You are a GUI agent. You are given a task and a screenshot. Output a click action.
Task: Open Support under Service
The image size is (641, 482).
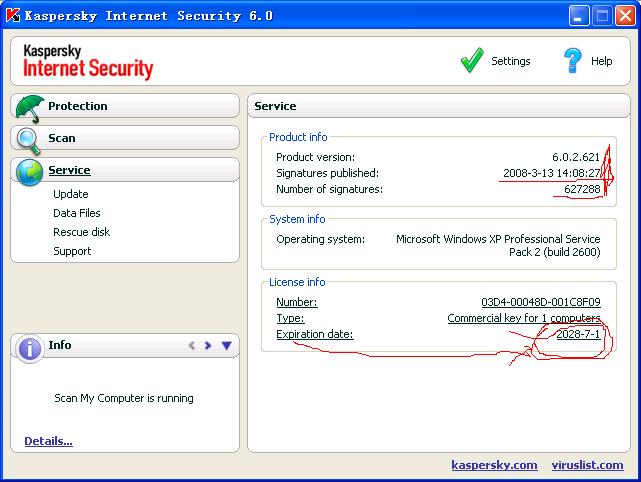click(72, 251)
